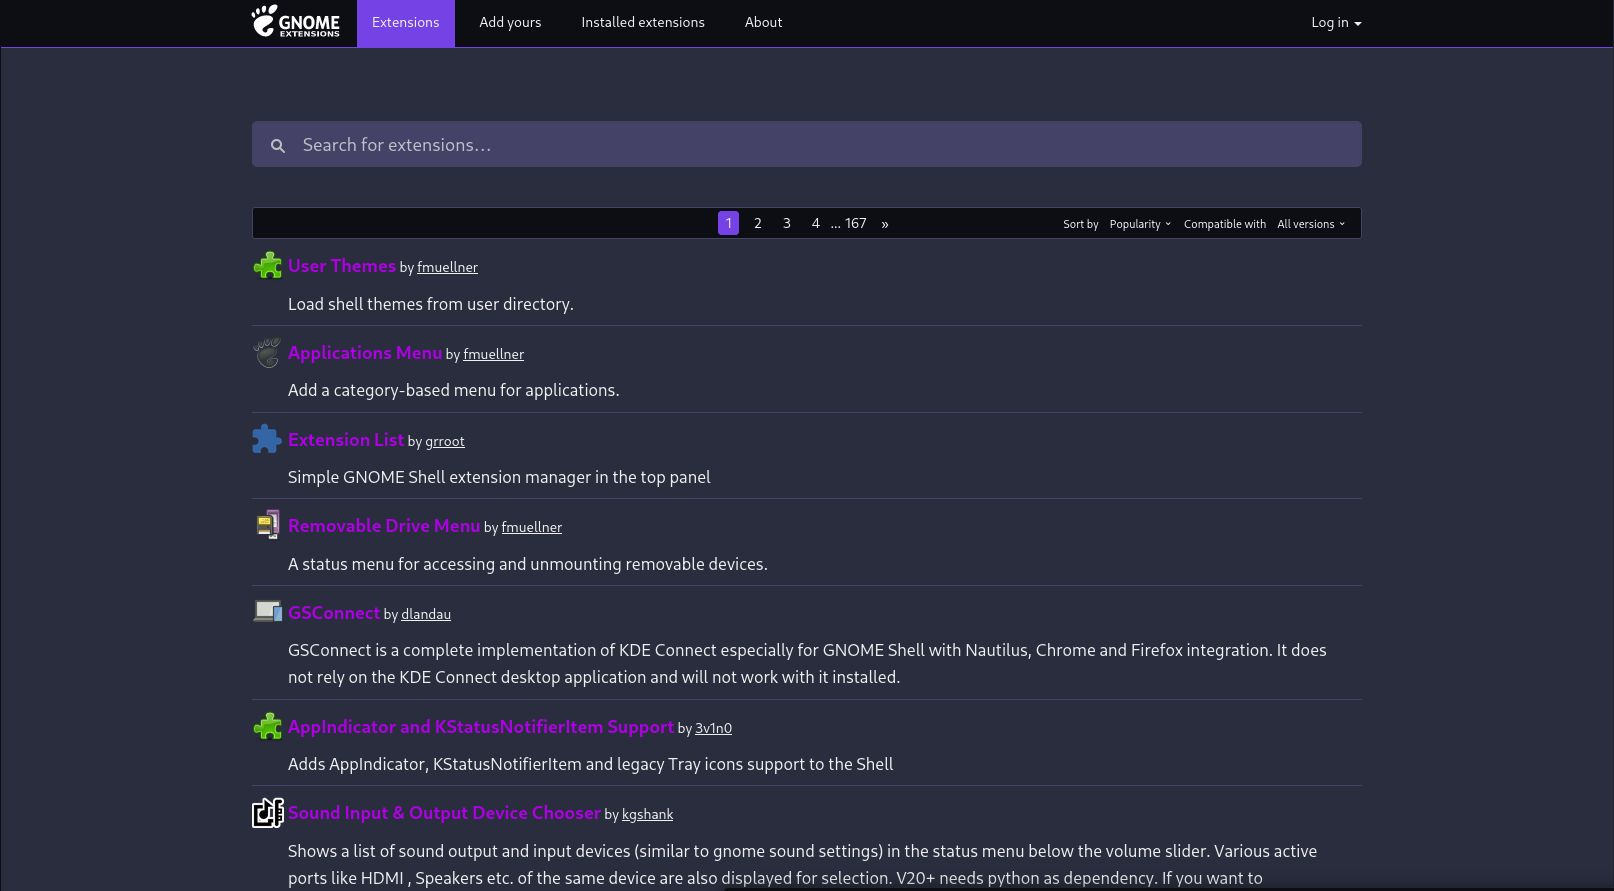Go to page 3

click(x=787, y=223)
